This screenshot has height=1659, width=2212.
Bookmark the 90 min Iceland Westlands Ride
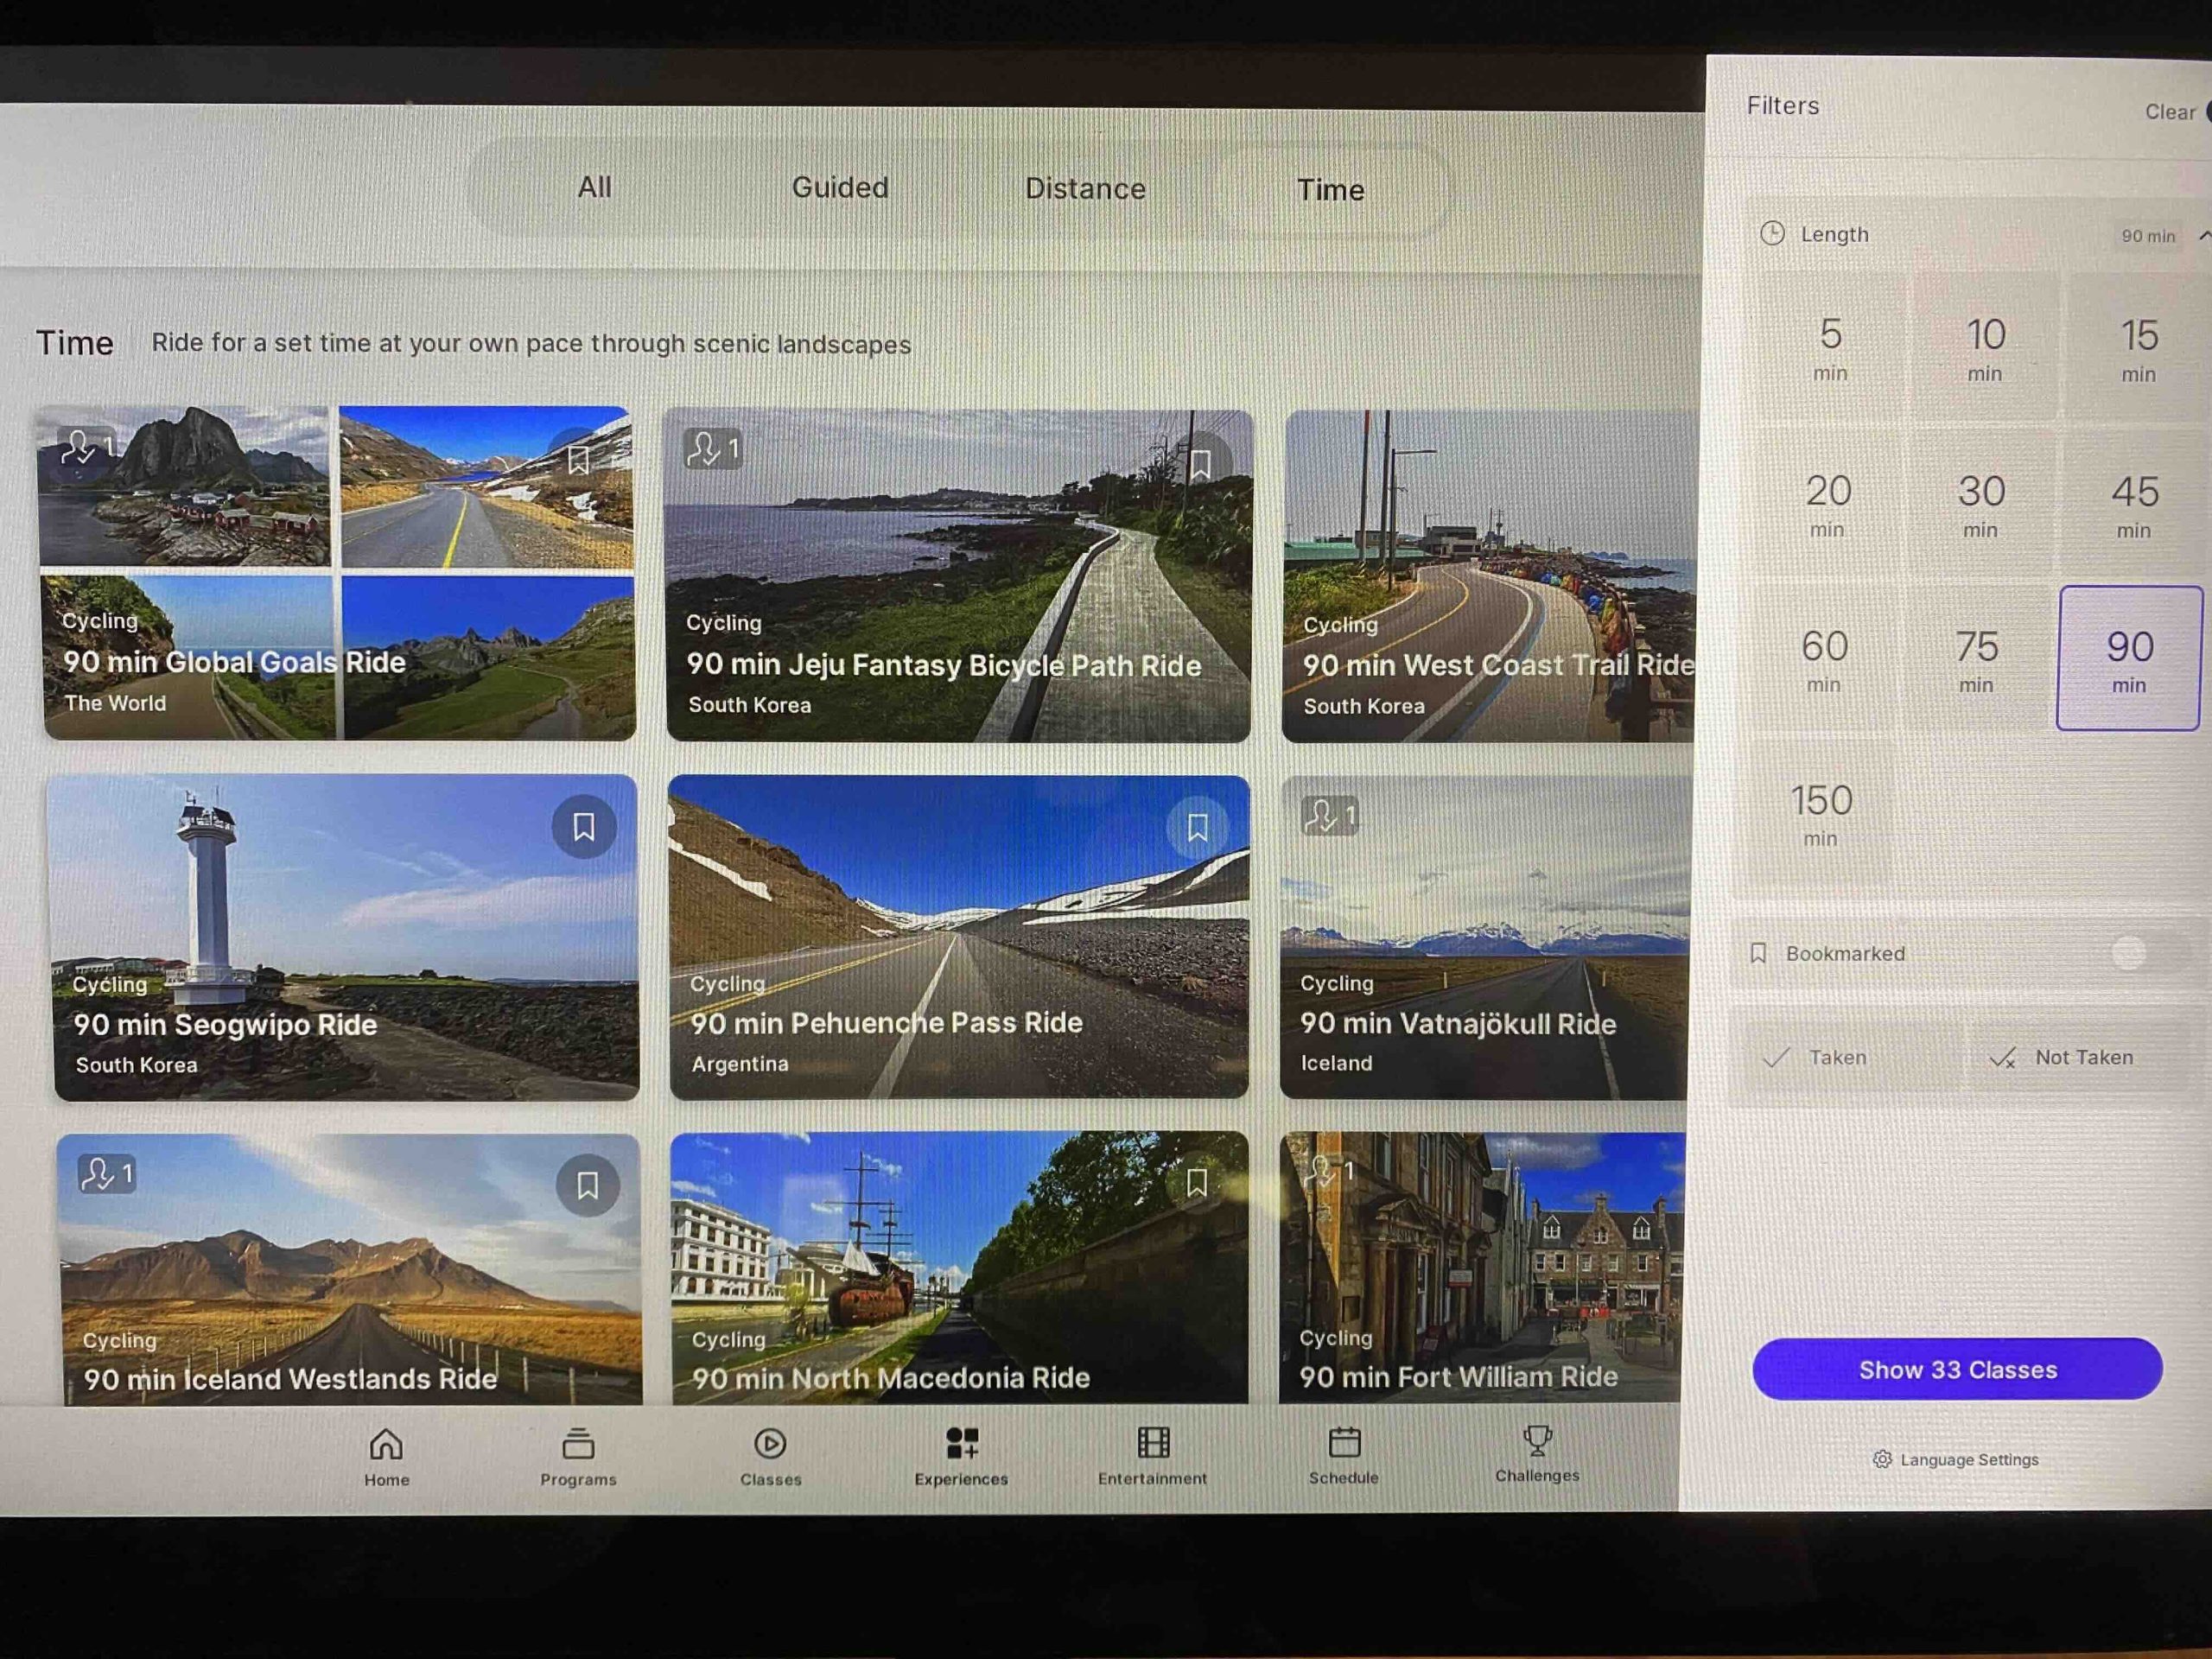(x=587, y=1185)
